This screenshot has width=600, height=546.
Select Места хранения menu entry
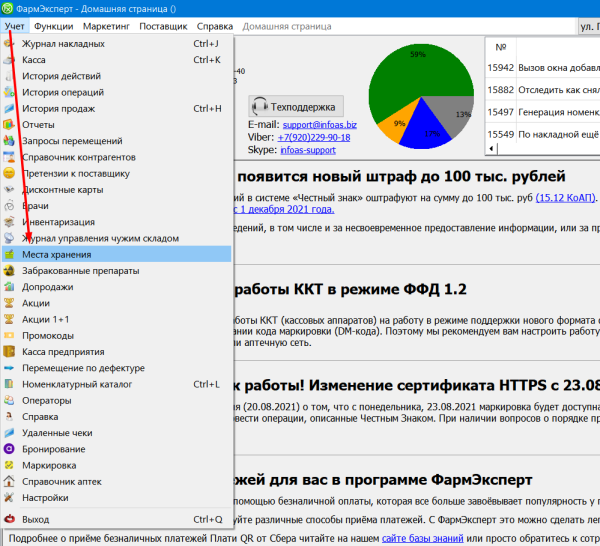pyautogui.click(x=57, y=255)
